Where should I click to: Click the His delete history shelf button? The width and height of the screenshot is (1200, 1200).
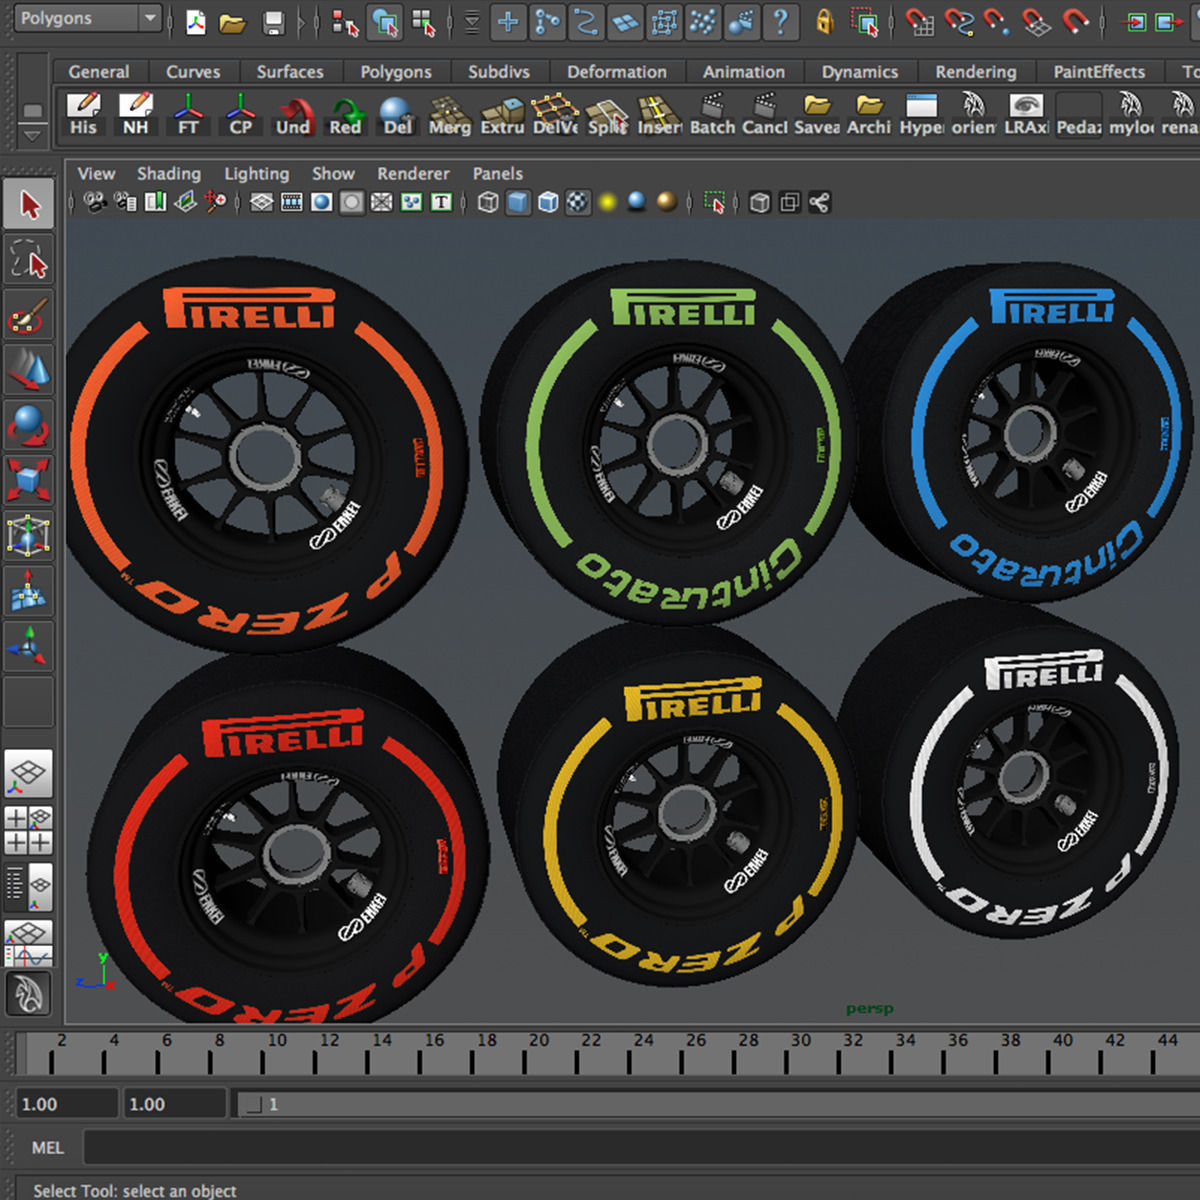point(83,113)
